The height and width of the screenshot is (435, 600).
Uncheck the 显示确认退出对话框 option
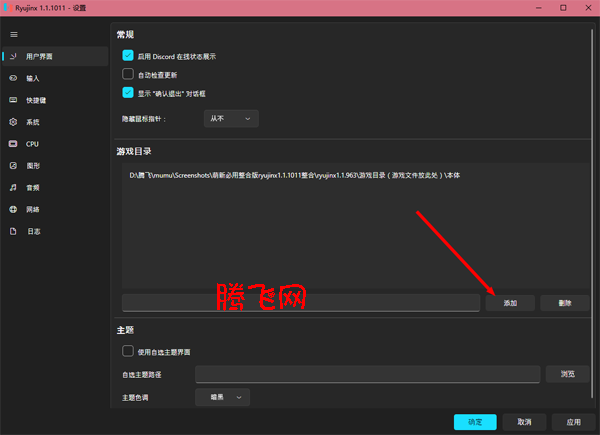click(x=128, y=93)
